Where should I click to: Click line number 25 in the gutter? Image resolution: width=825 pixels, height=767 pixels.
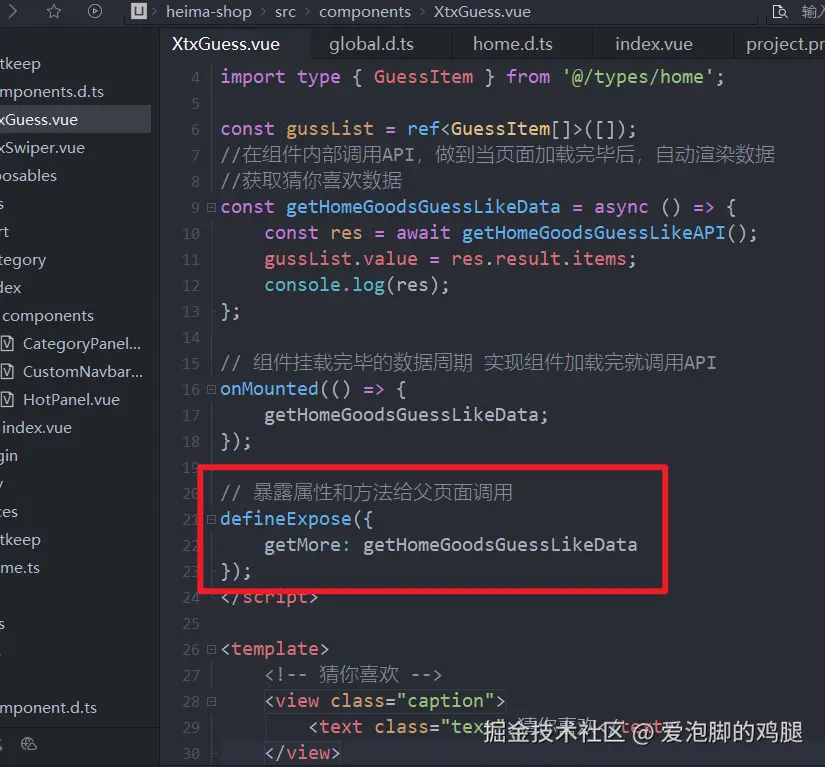192,624
